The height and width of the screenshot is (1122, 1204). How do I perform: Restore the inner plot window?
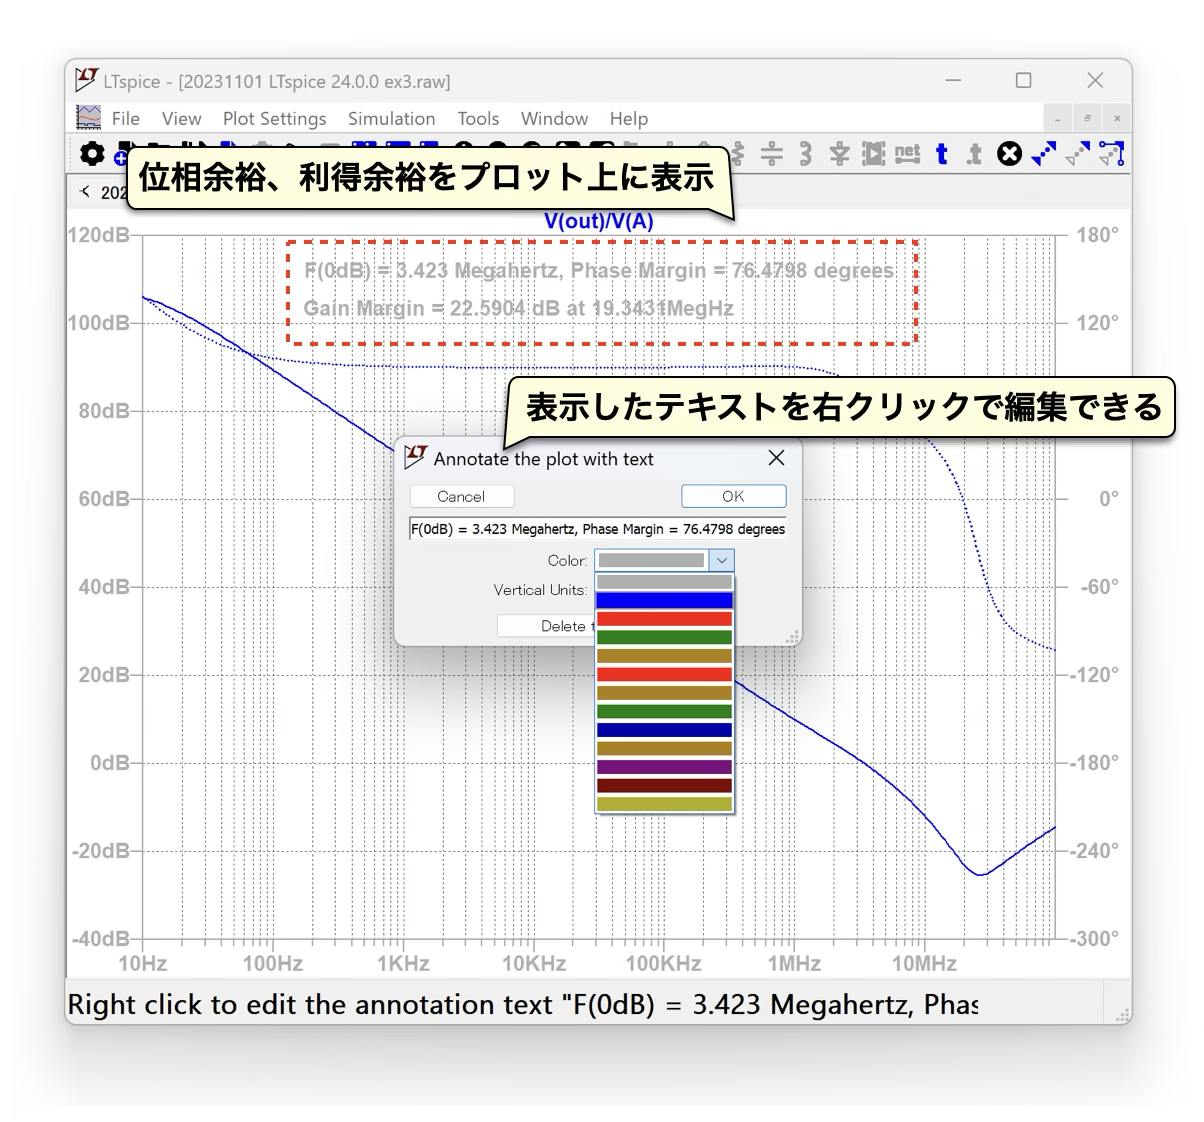1087,118
